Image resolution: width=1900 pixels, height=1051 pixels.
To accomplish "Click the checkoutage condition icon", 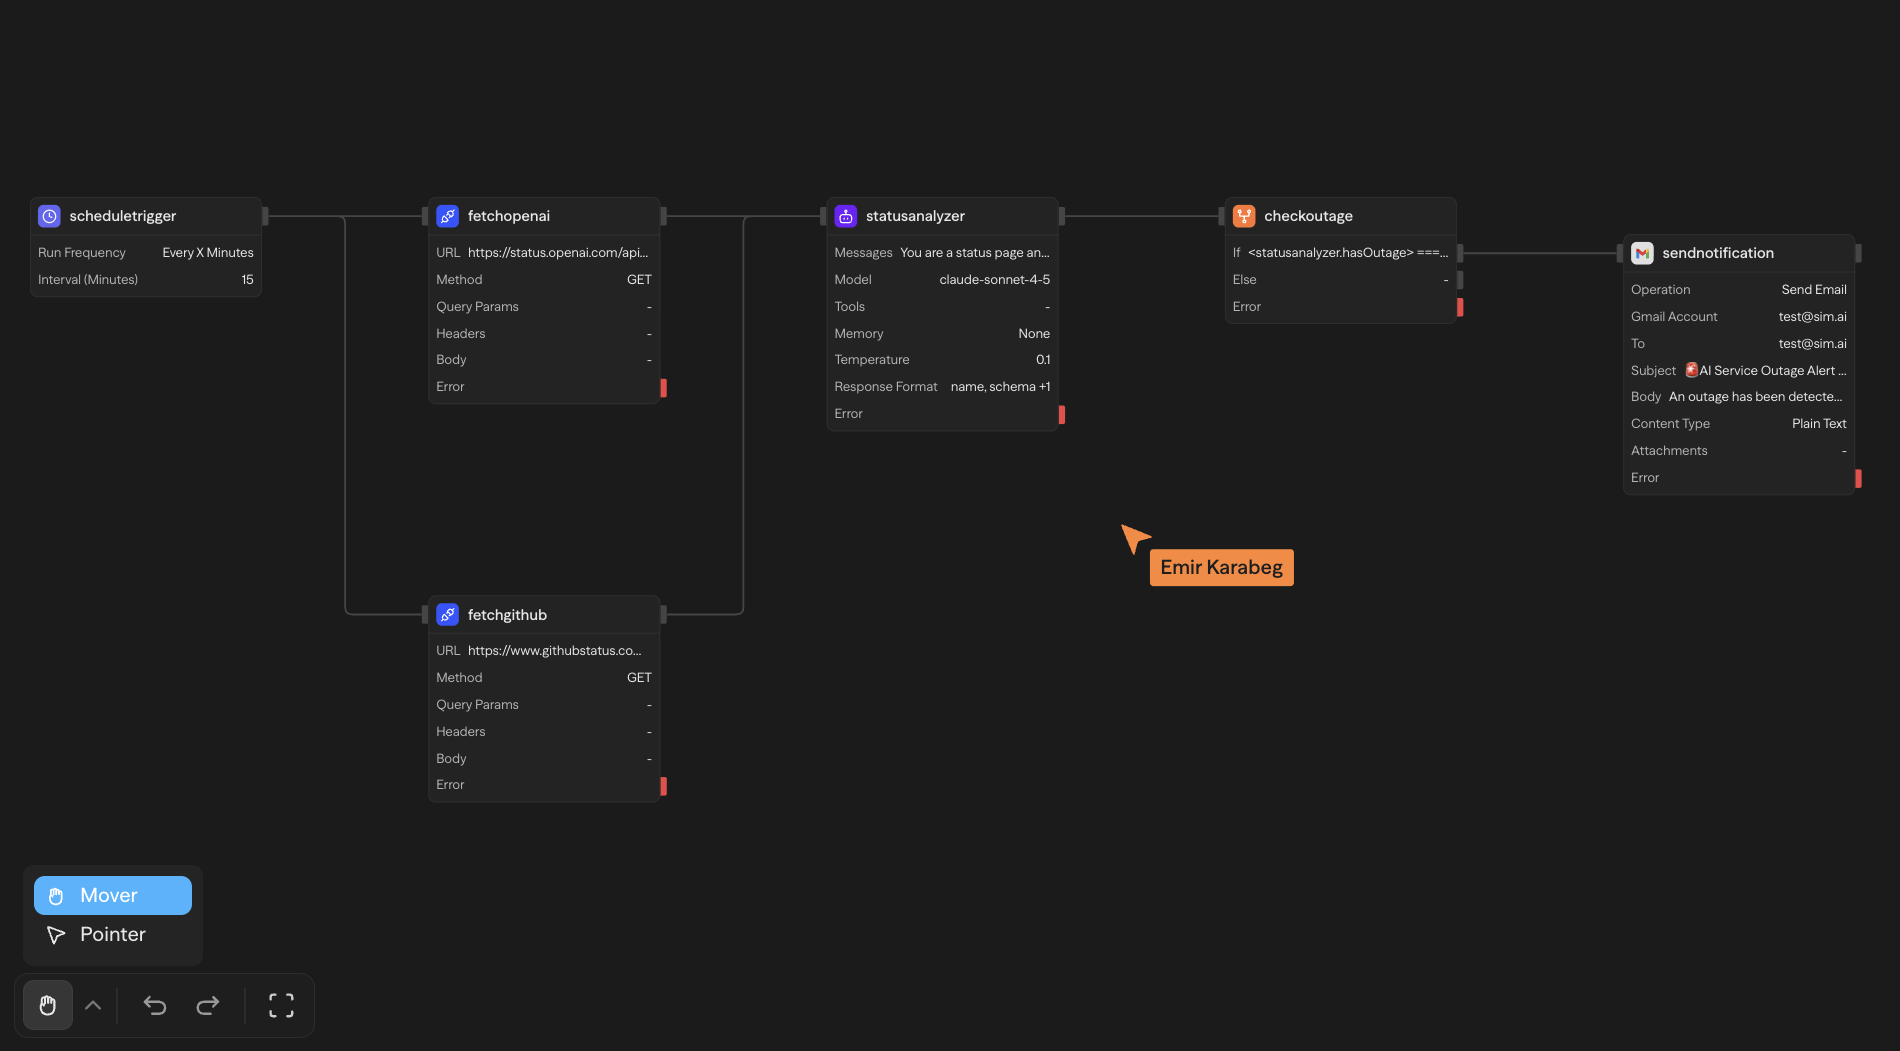I will [1243, 215].
